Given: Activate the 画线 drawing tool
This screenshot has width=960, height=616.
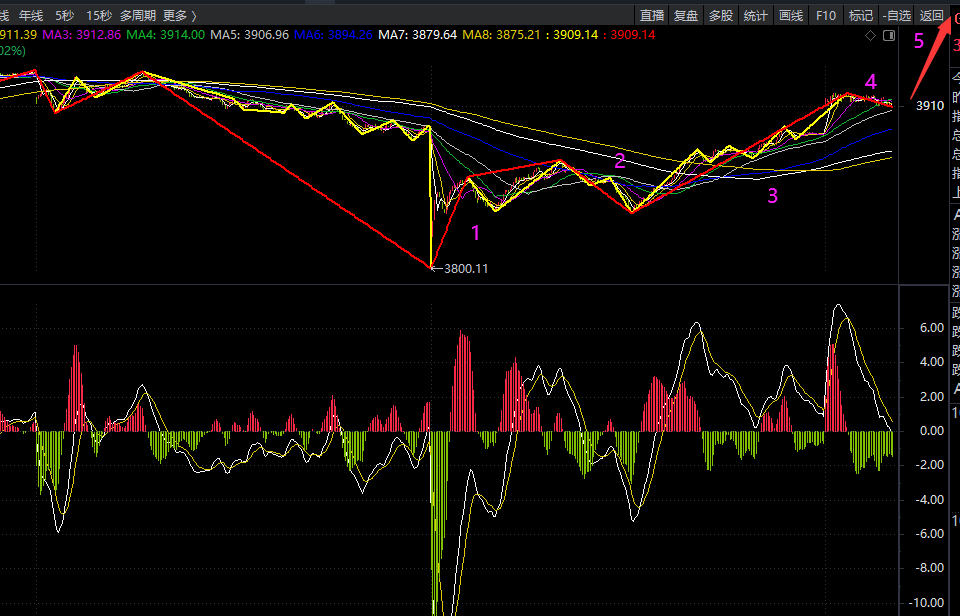Looking at the screenshot, I should [x=790, y=16].
